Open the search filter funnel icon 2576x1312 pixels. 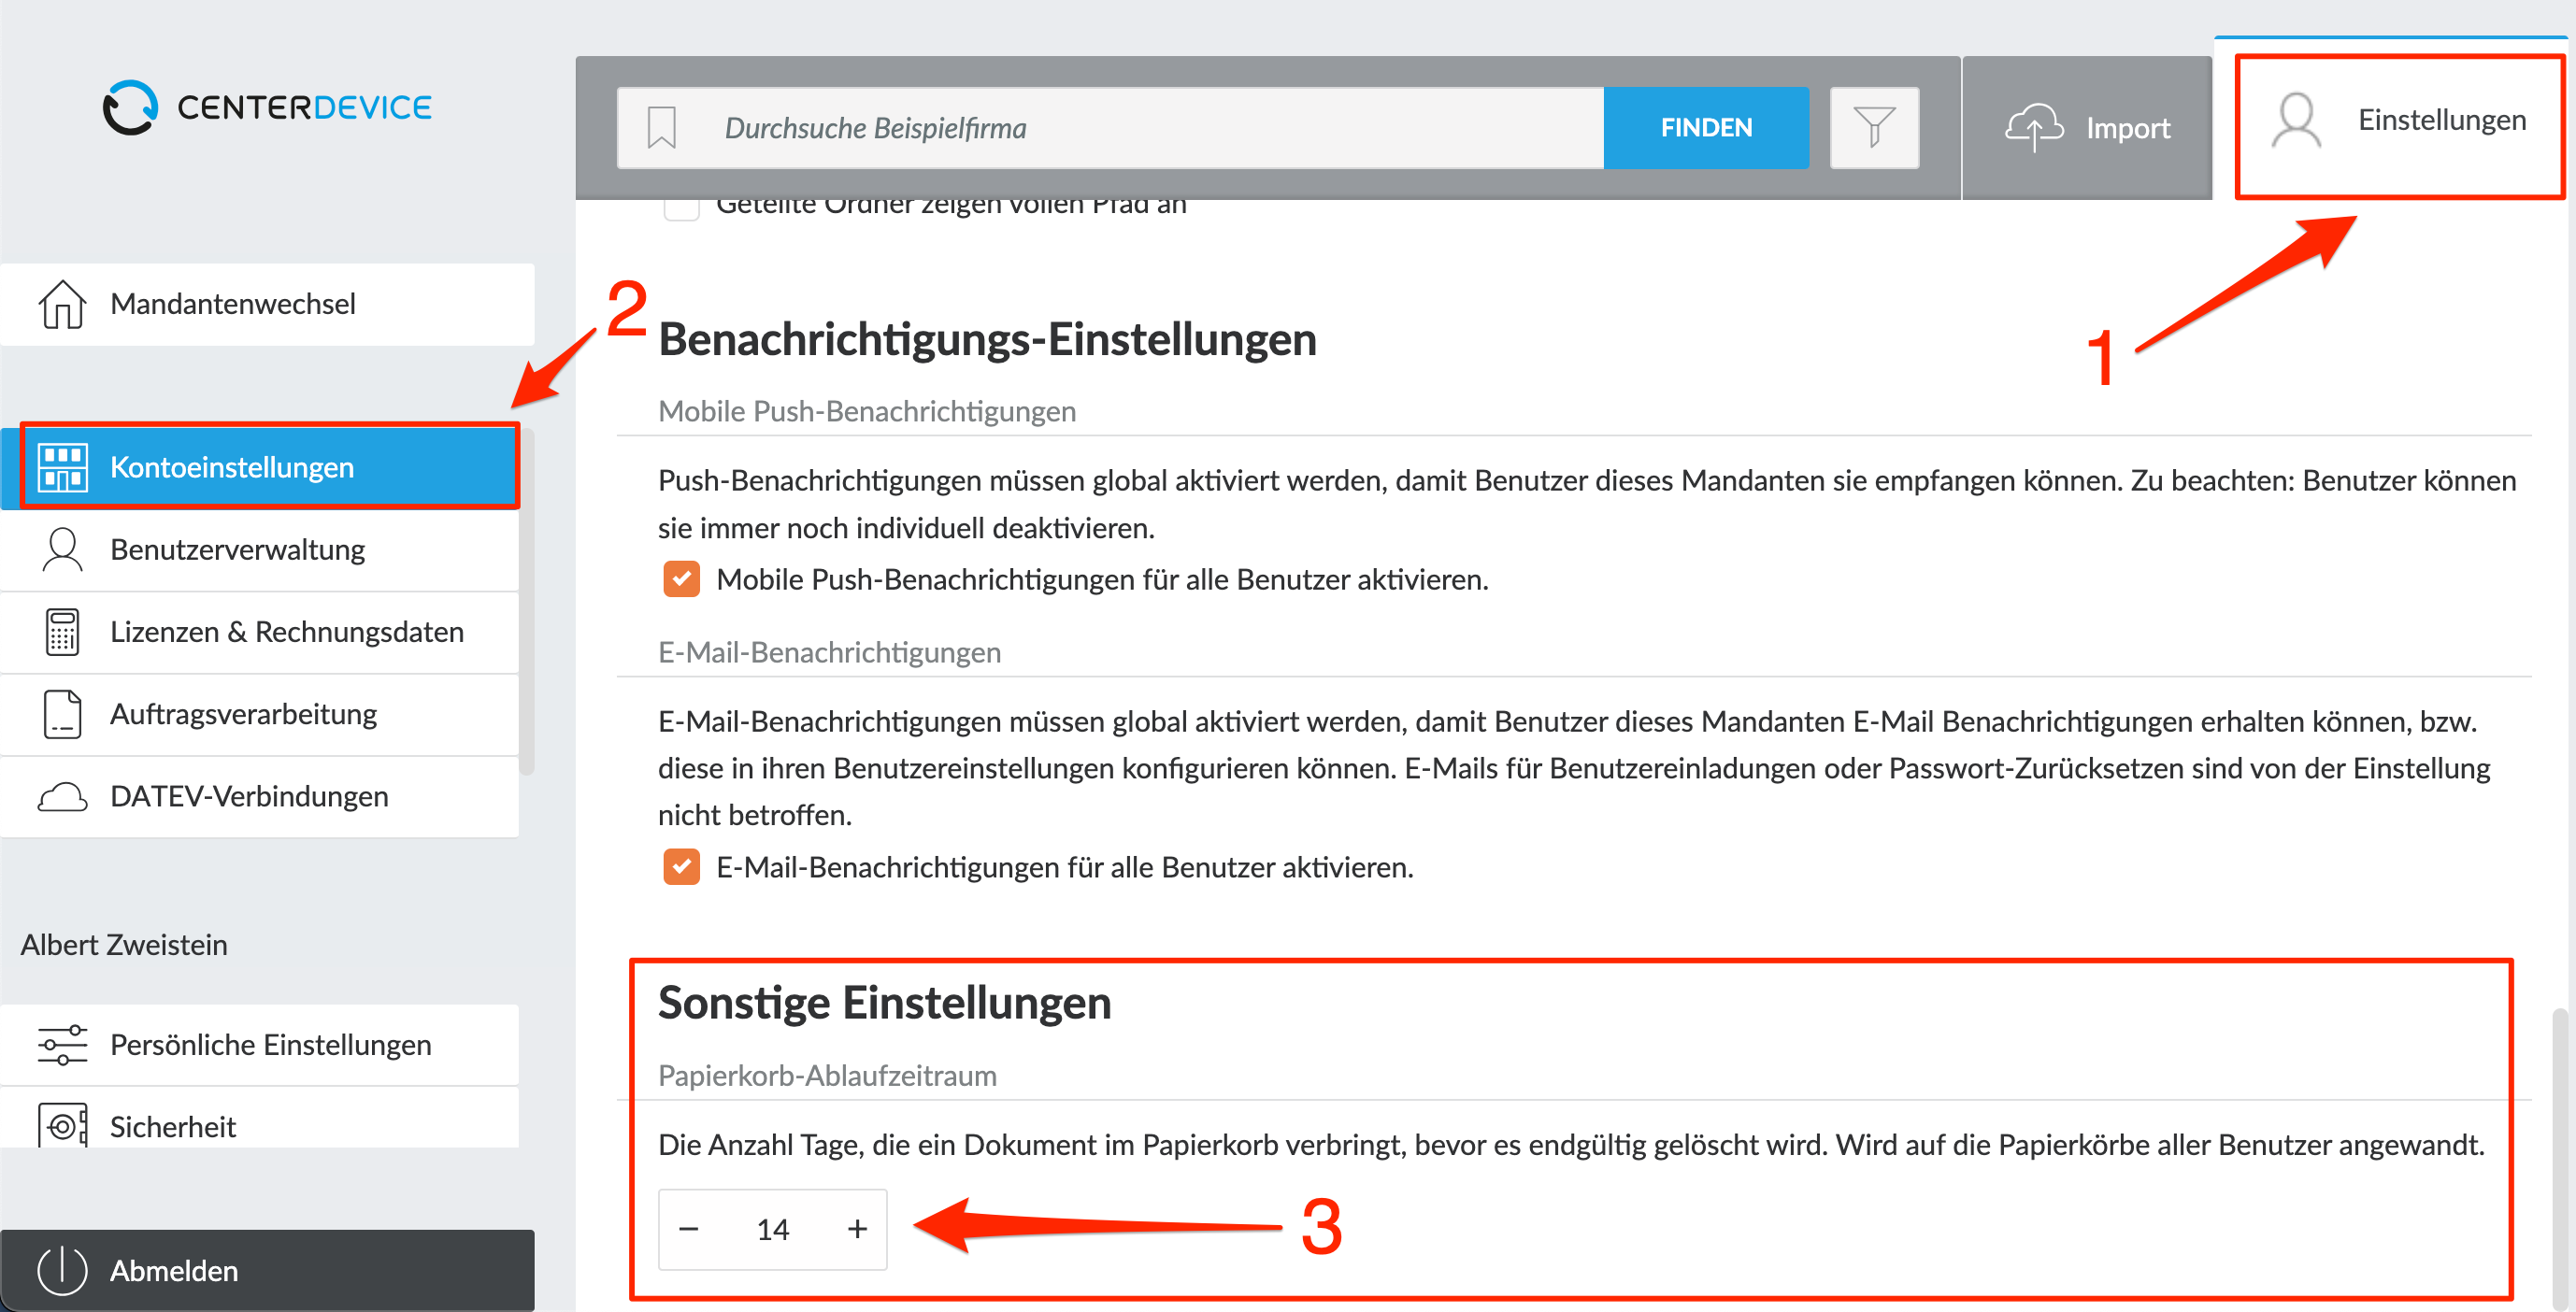click(1874, 128)
